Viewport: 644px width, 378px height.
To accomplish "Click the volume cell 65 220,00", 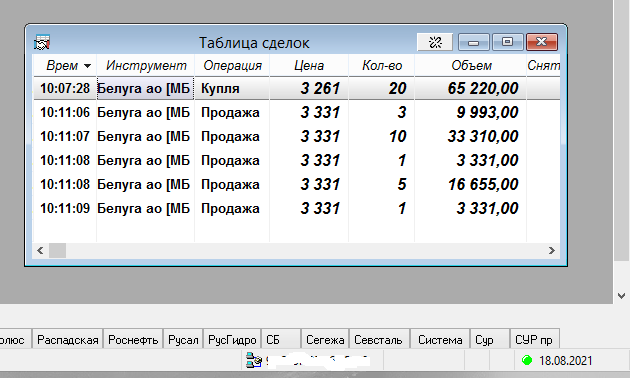I will (471, 88).
